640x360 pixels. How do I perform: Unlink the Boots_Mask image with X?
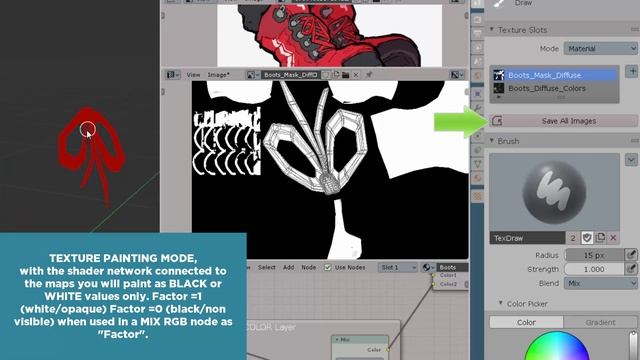tap(356, 75)
